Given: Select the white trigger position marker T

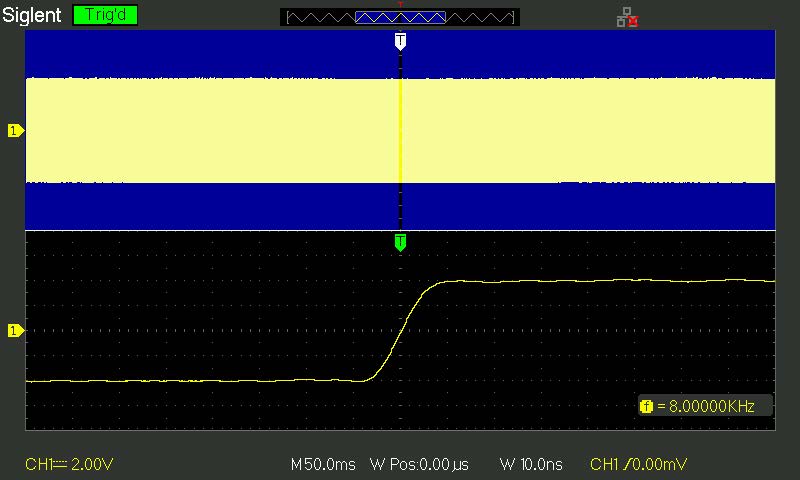Looking at the screenshot, I should point(401,41).
